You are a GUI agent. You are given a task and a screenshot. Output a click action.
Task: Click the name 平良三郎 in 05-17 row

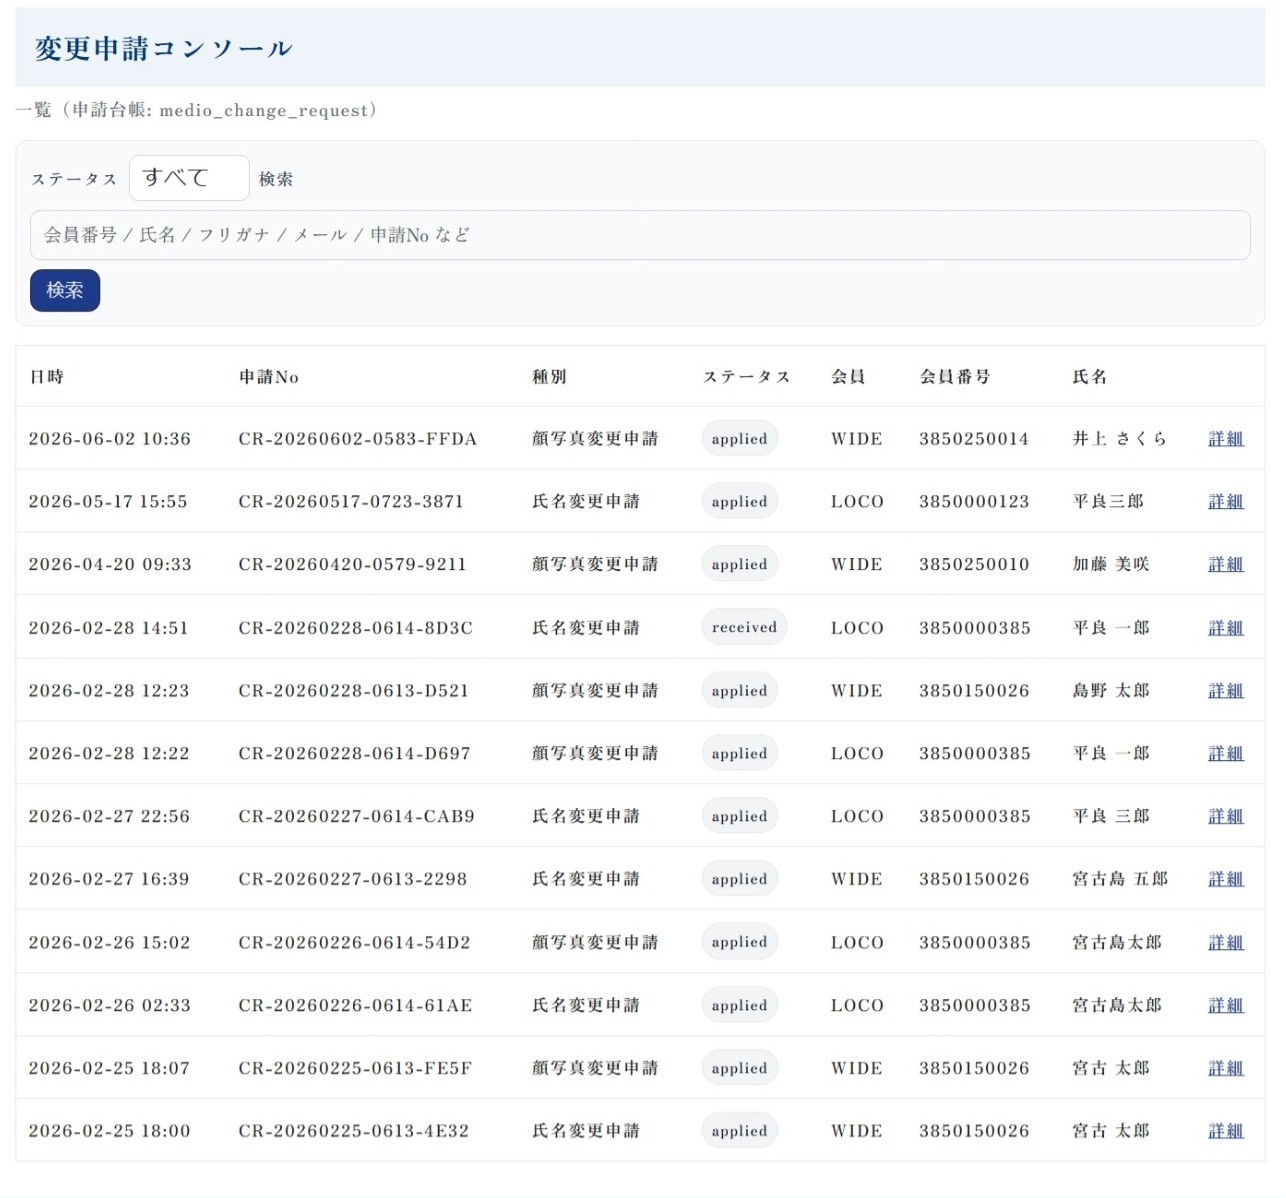pos(1108,502)
